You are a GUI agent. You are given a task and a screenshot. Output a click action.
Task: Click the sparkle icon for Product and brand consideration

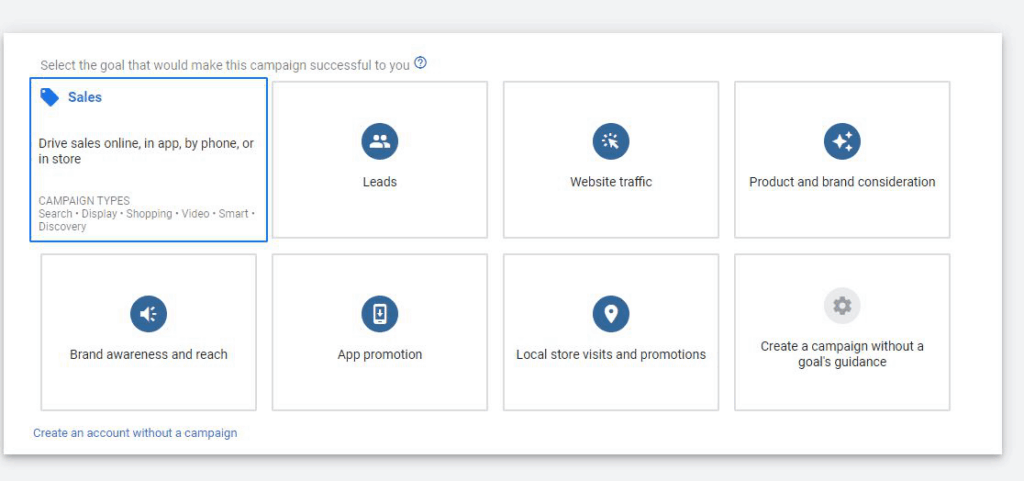pyautogui.click(x=842, y=142)
